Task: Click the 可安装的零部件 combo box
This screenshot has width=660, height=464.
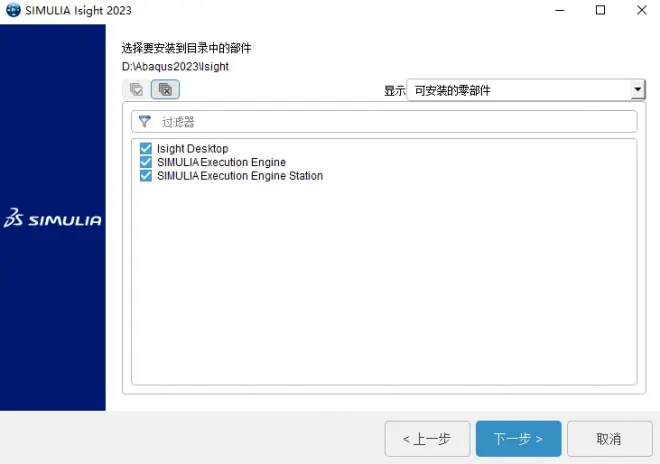Action: coord(526,90)
